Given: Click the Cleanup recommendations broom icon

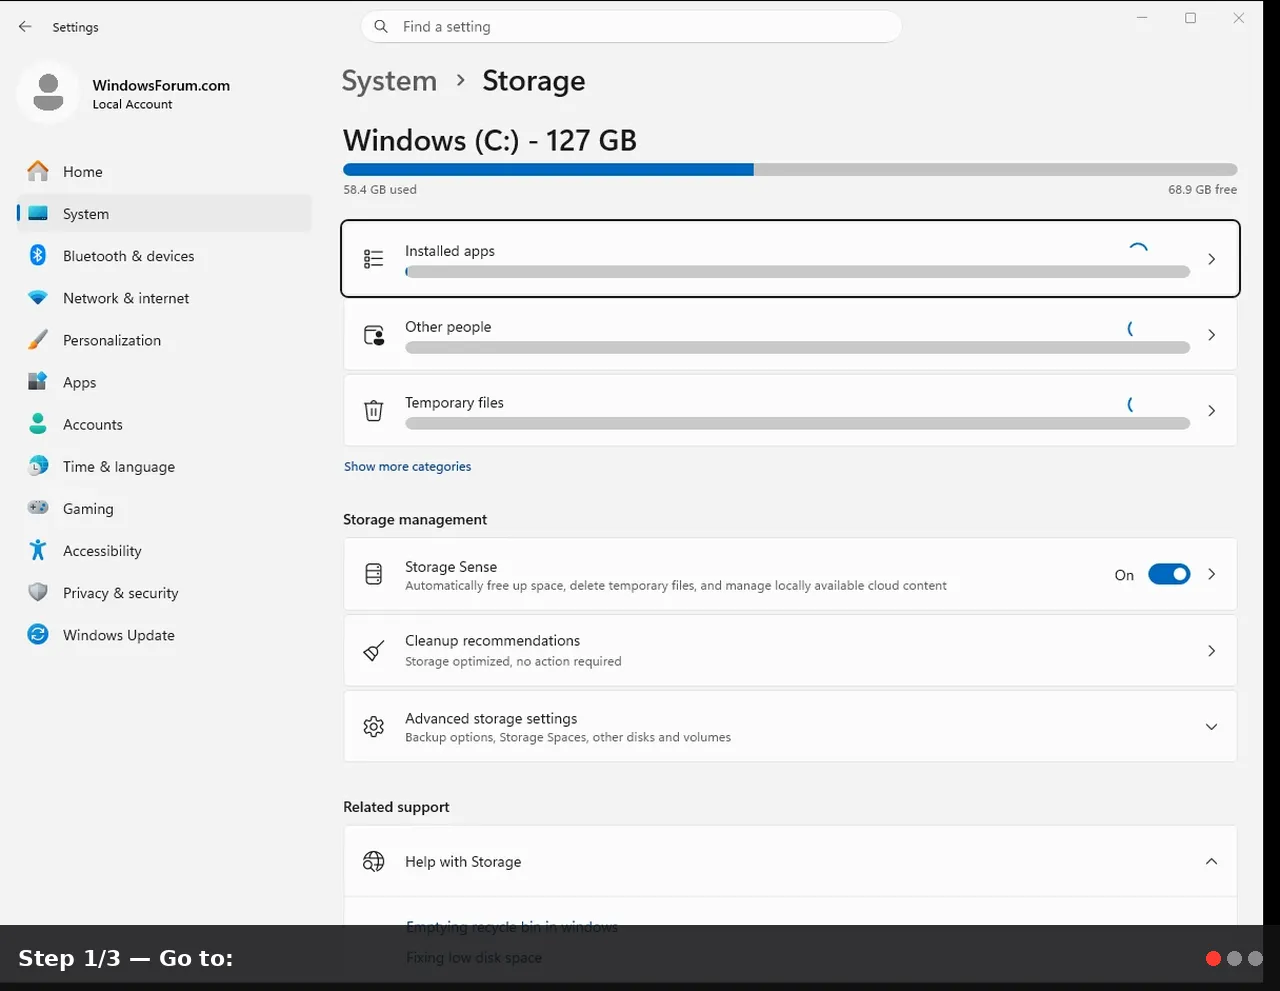Looking at the screenshot, I should pyautogui.click(x=374, y=651).
